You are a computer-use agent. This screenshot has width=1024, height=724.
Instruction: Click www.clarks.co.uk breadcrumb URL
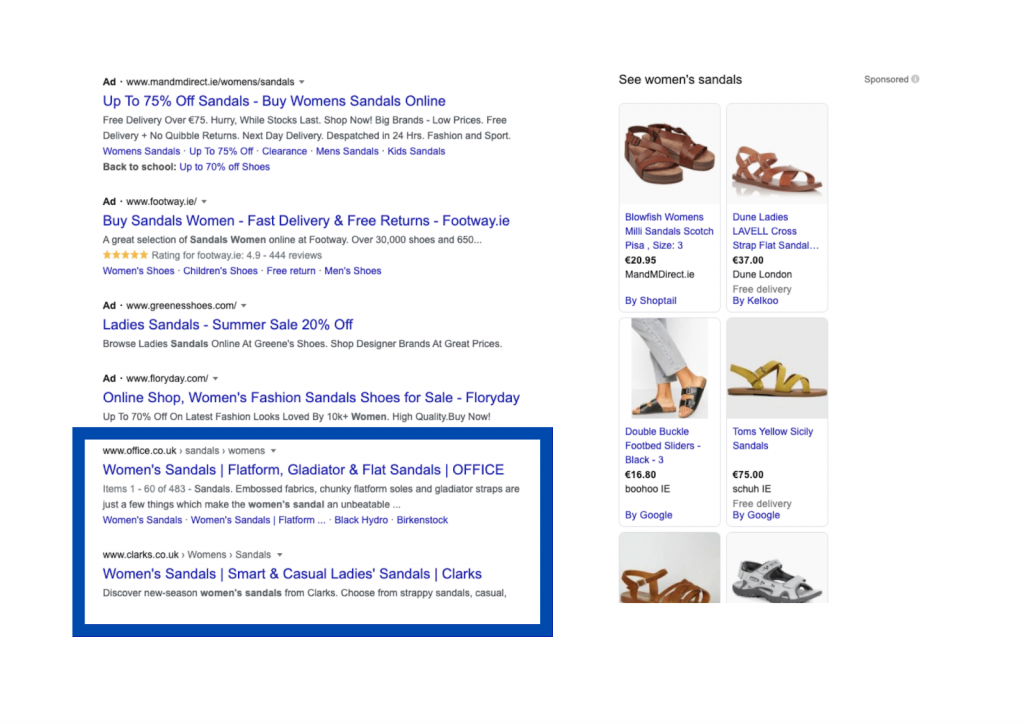tap(187, 555)
